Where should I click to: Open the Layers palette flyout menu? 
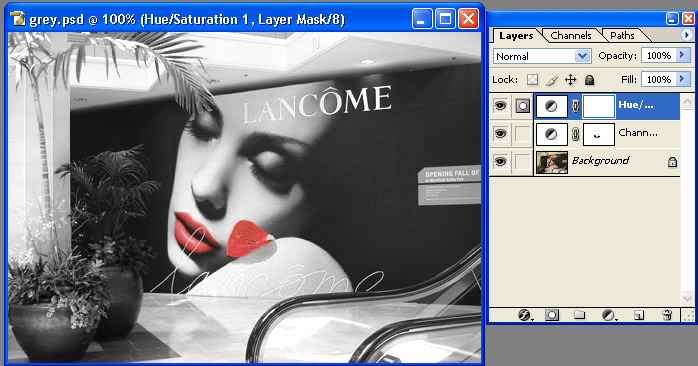(x=686, y=35)
